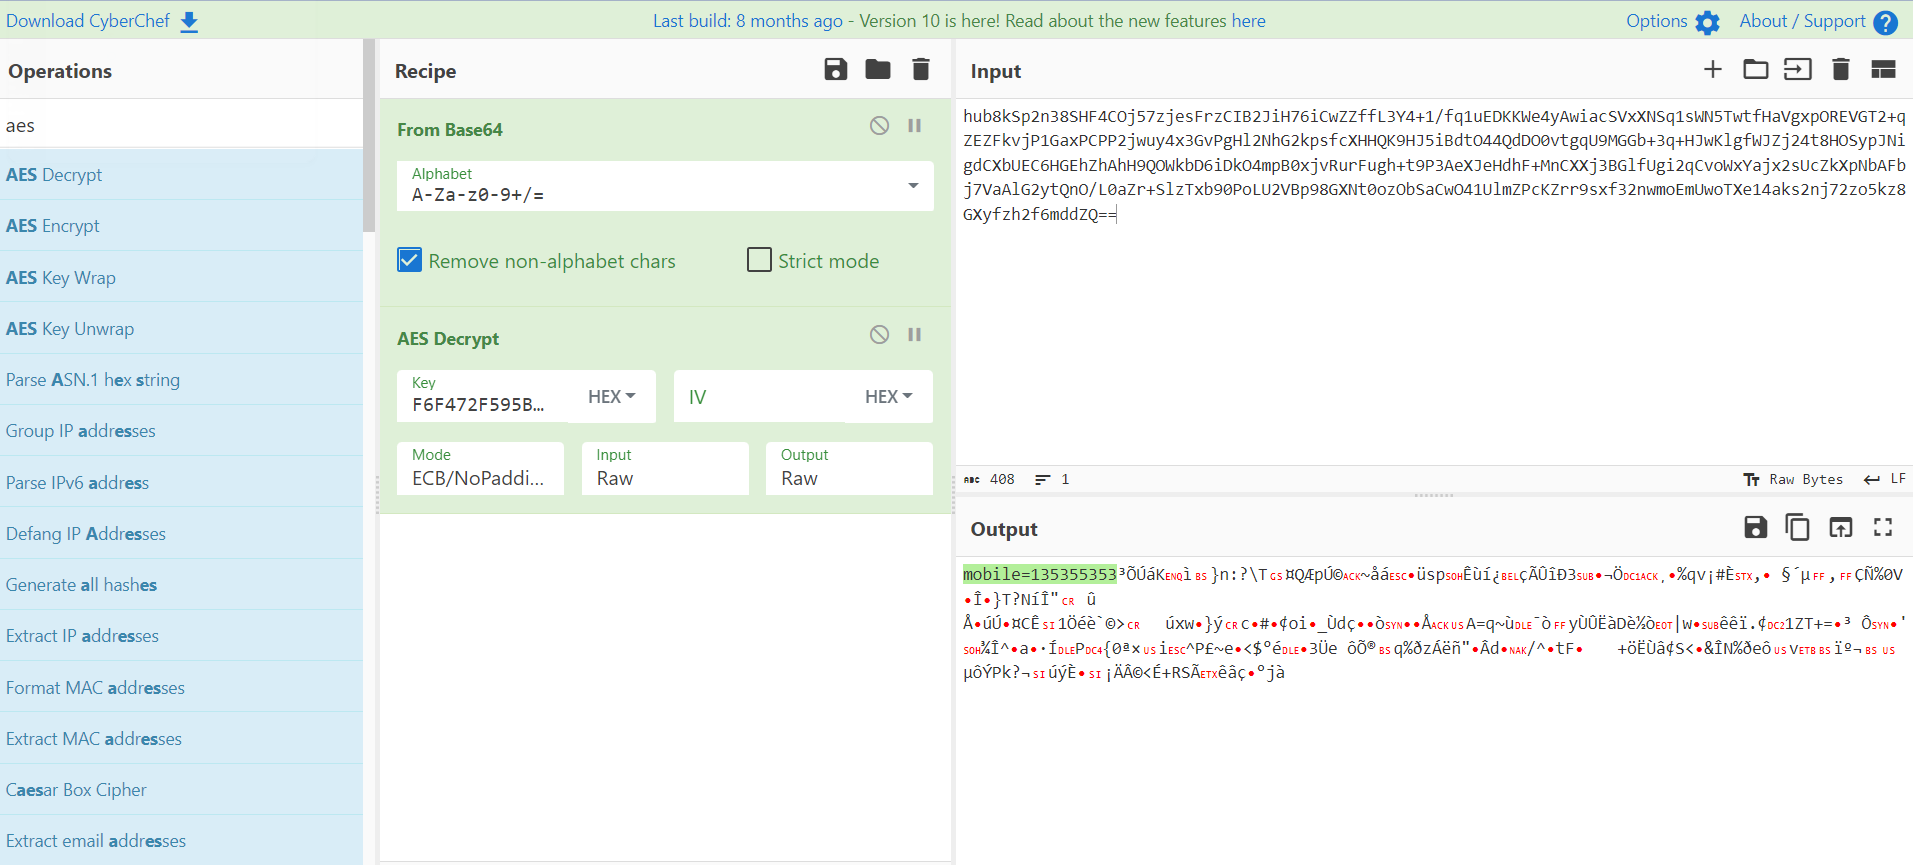1913x865 pixels.
Task: Click the Download CyberChef link
Action: tap(102, 21)
